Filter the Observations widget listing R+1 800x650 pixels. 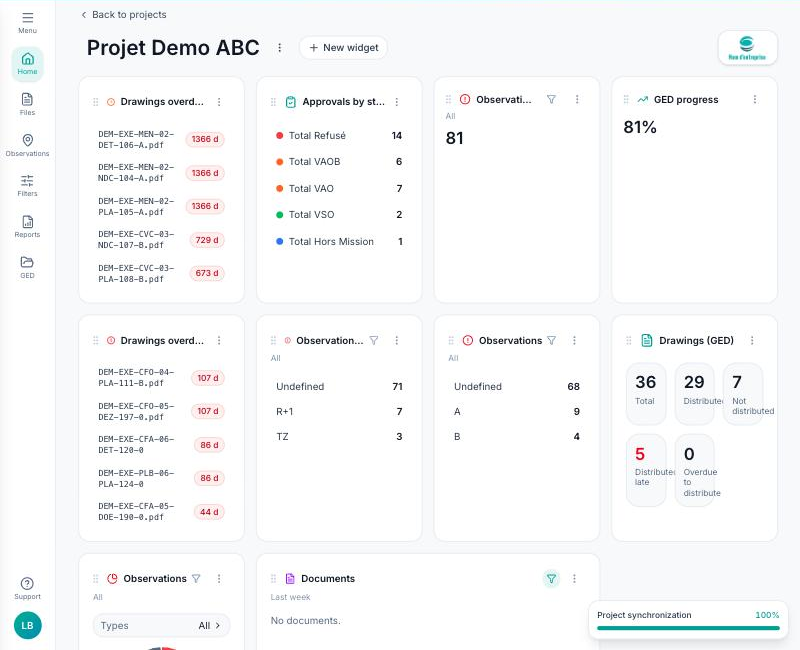tap(374, 340)
